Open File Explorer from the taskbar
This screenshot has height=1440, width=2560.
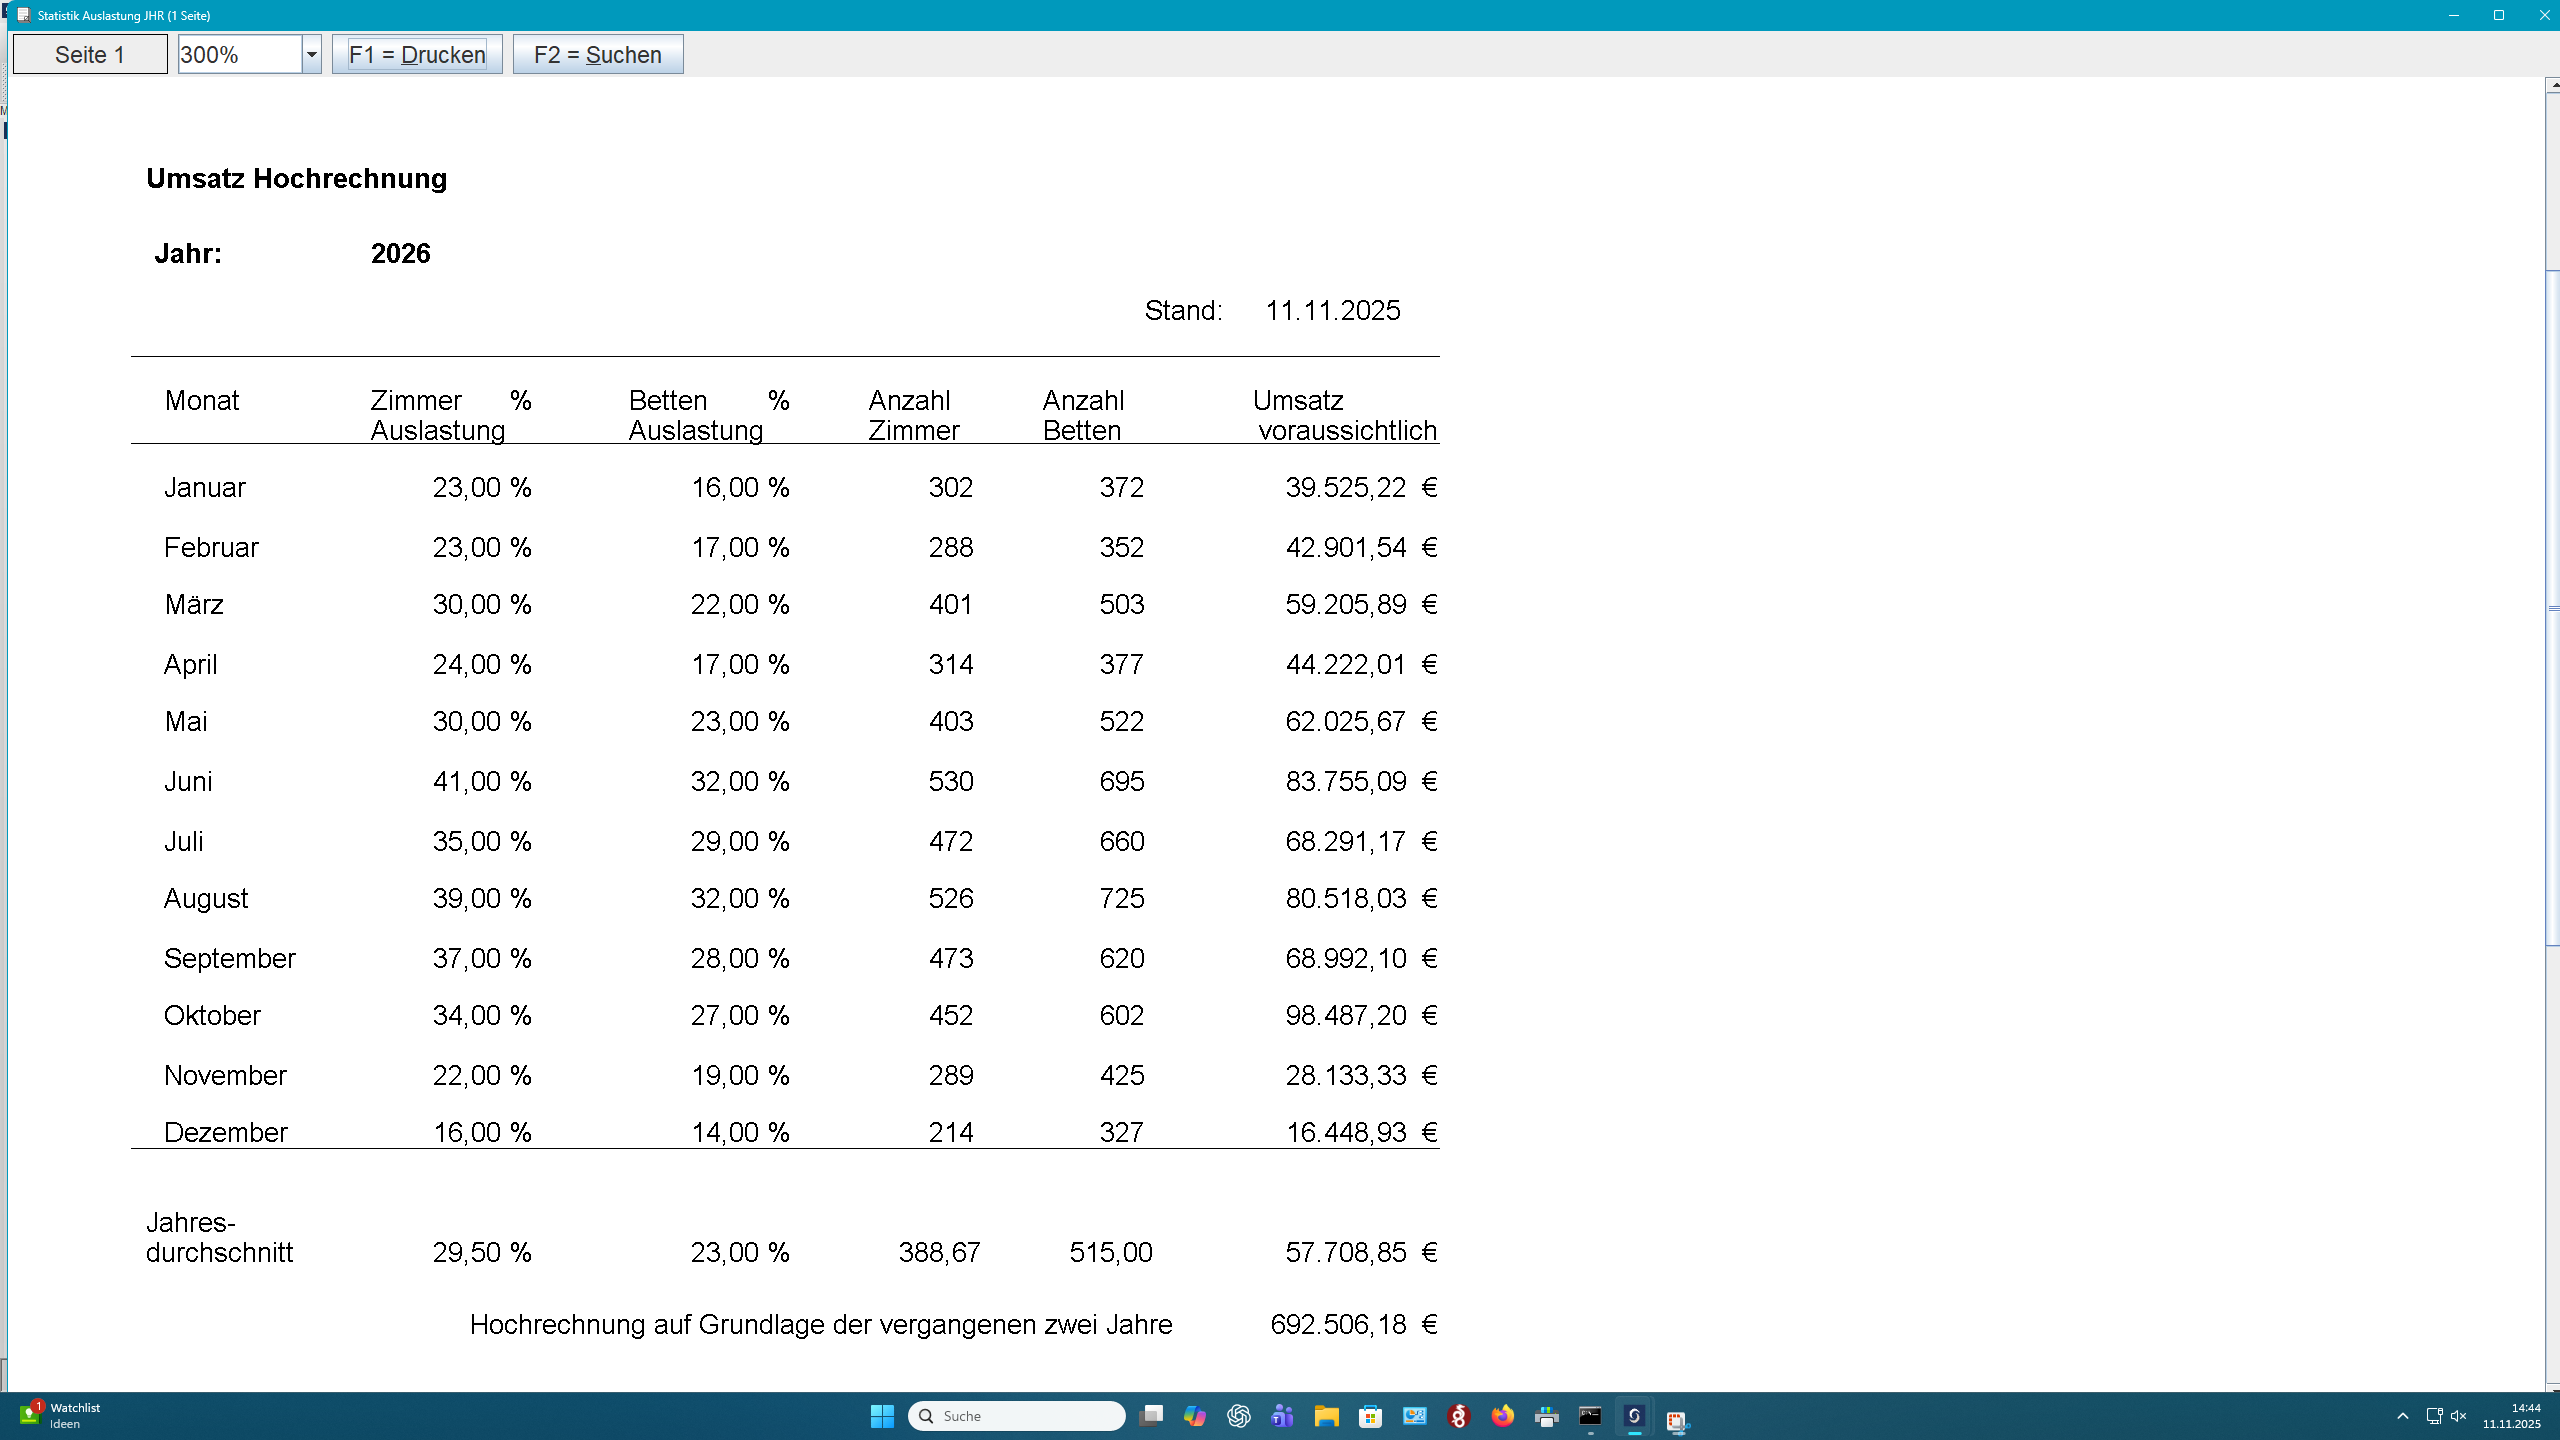click(1327, 1416)
